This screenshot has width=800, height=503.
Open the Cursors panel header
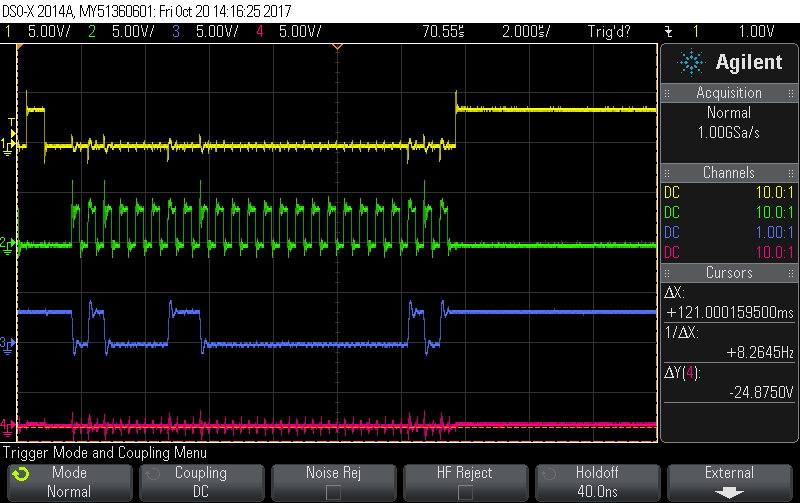coord(729,272)
